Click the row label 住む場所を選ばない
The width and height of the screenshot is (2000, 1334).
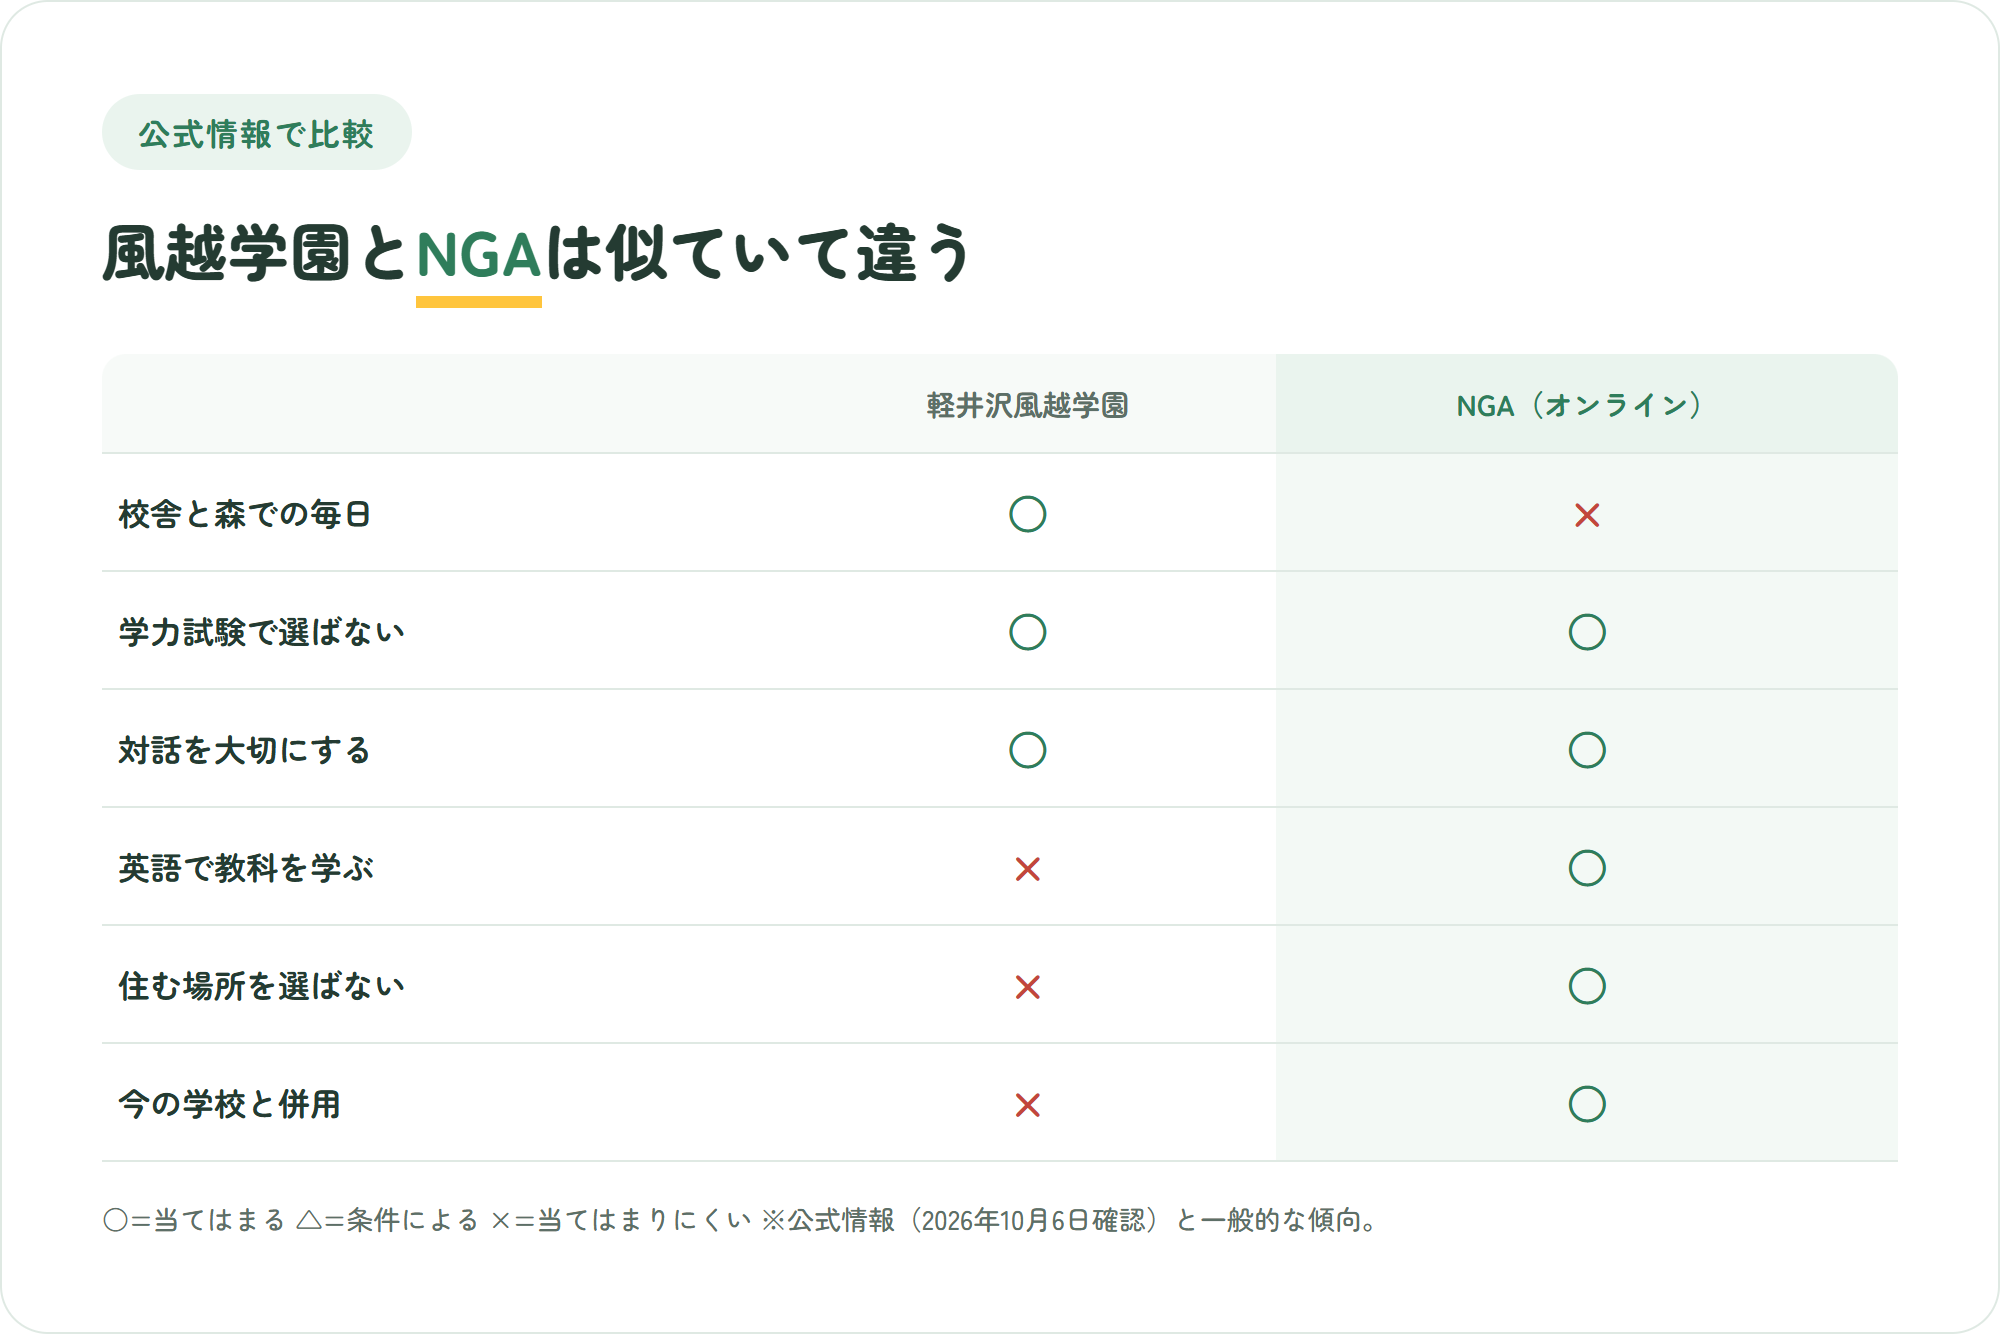(x=262, y=986)
